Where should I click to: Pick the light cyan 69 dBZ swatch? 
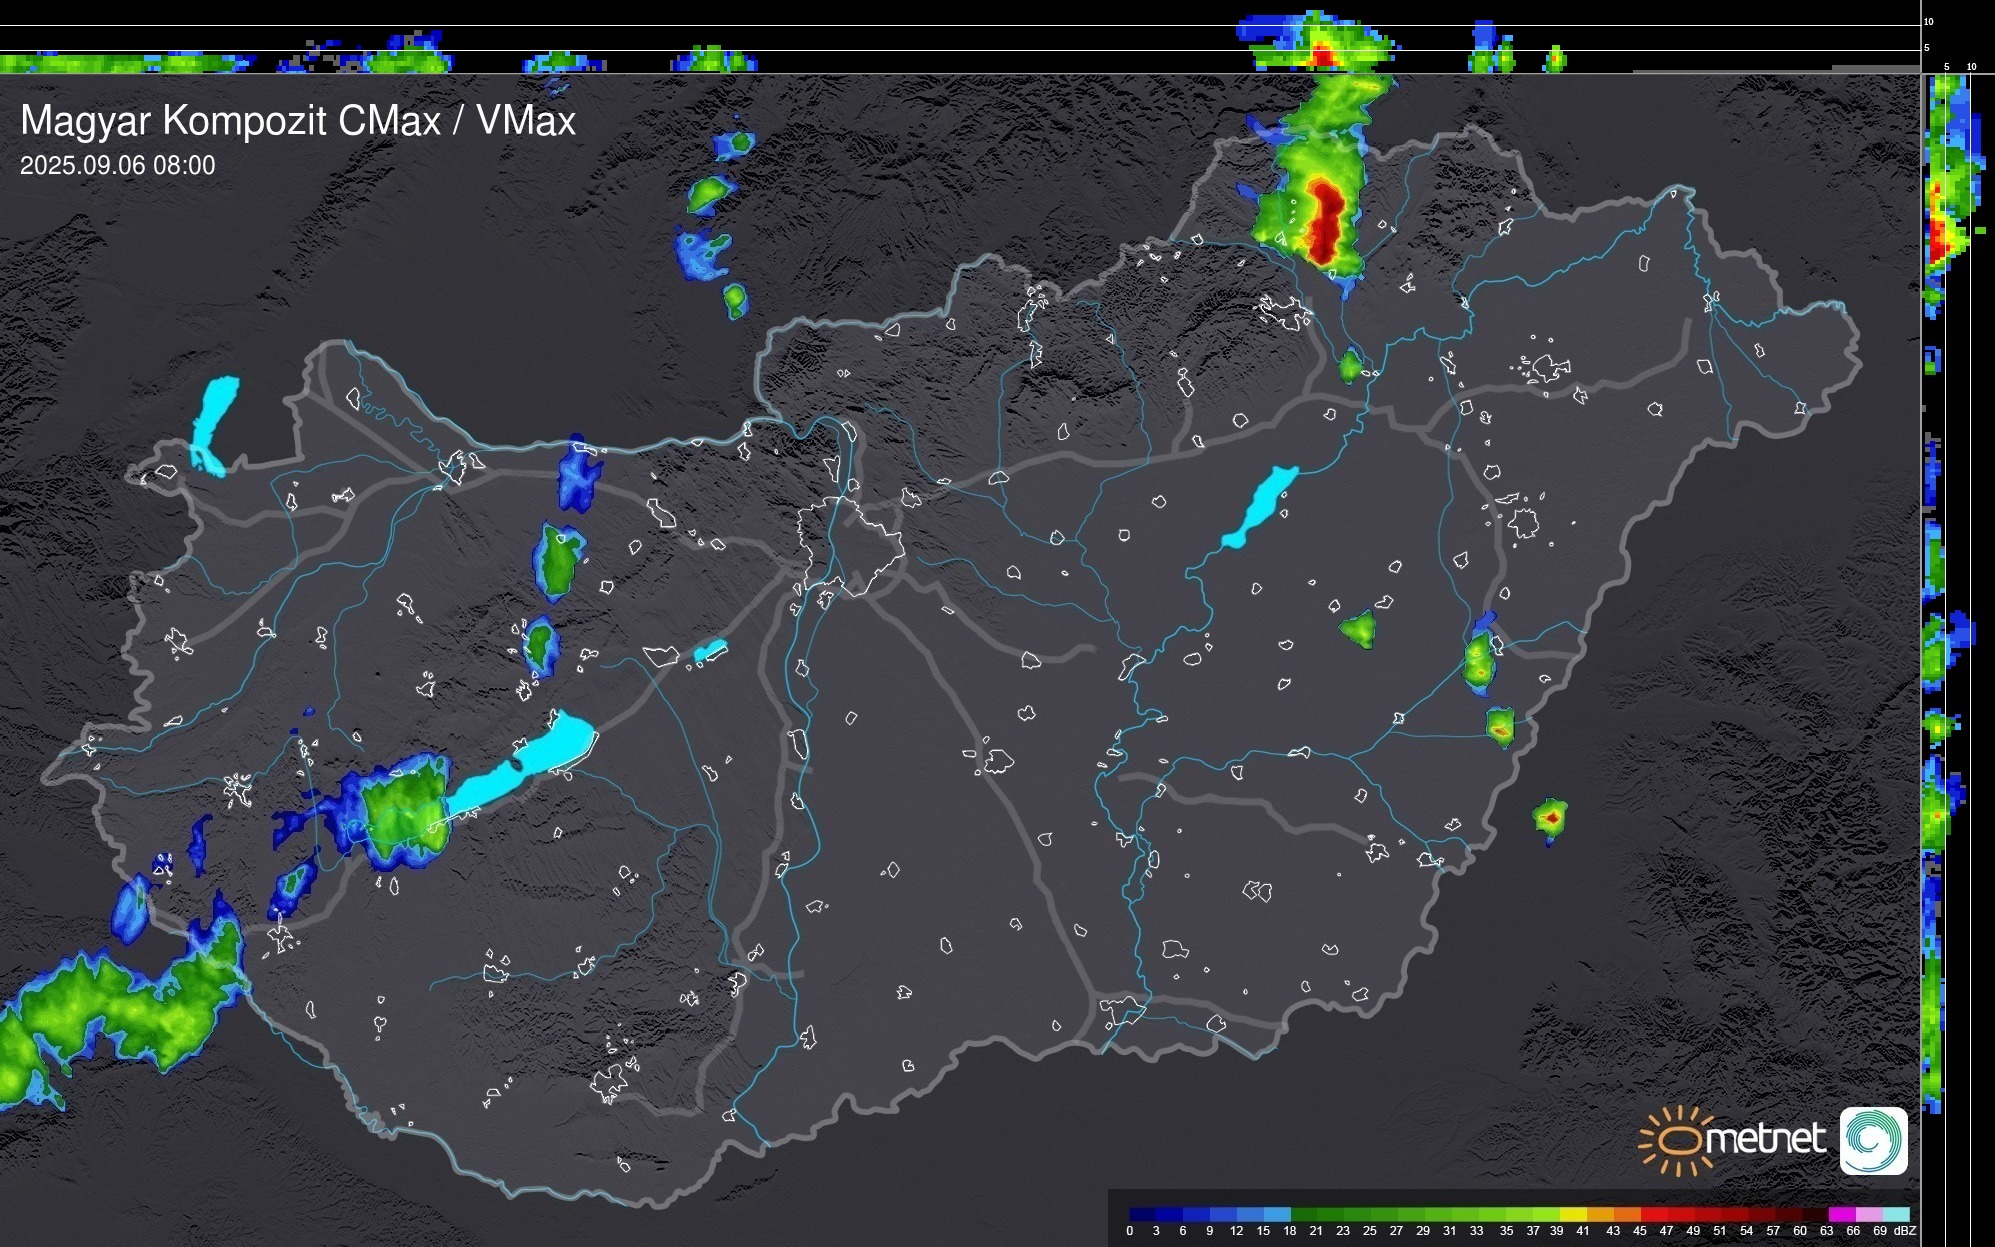pos(1896,1214)
